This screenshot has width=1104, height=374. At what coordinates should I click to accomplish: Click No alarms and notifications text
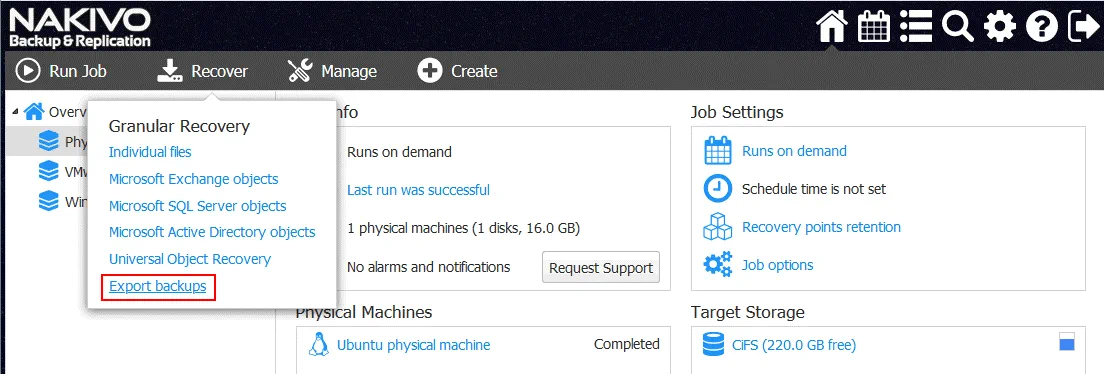429,267
